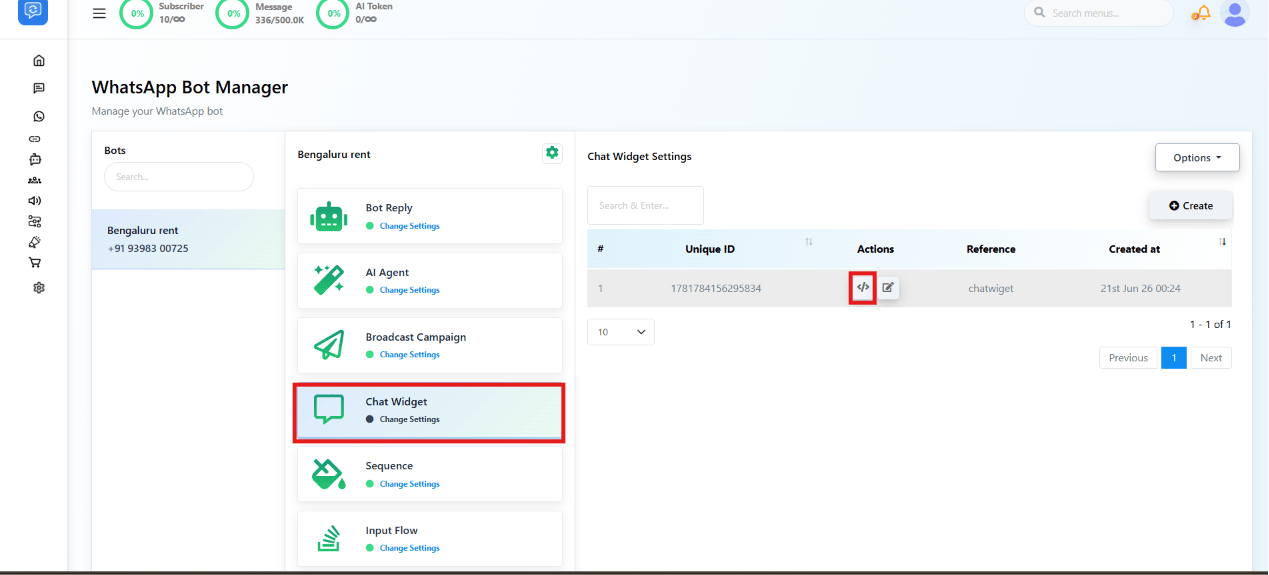Click Change Settings under AI Agent

tap(409, 290)
